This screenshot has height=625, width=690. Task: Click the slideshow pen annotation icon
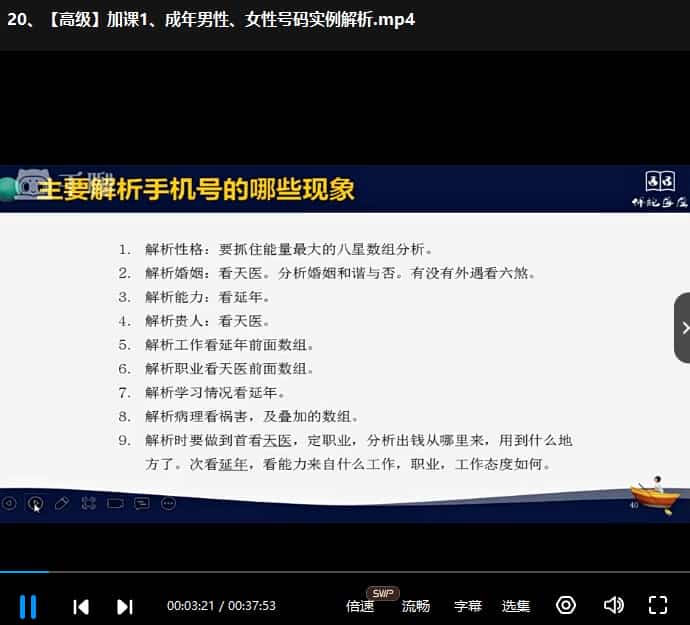click(62, 503)
